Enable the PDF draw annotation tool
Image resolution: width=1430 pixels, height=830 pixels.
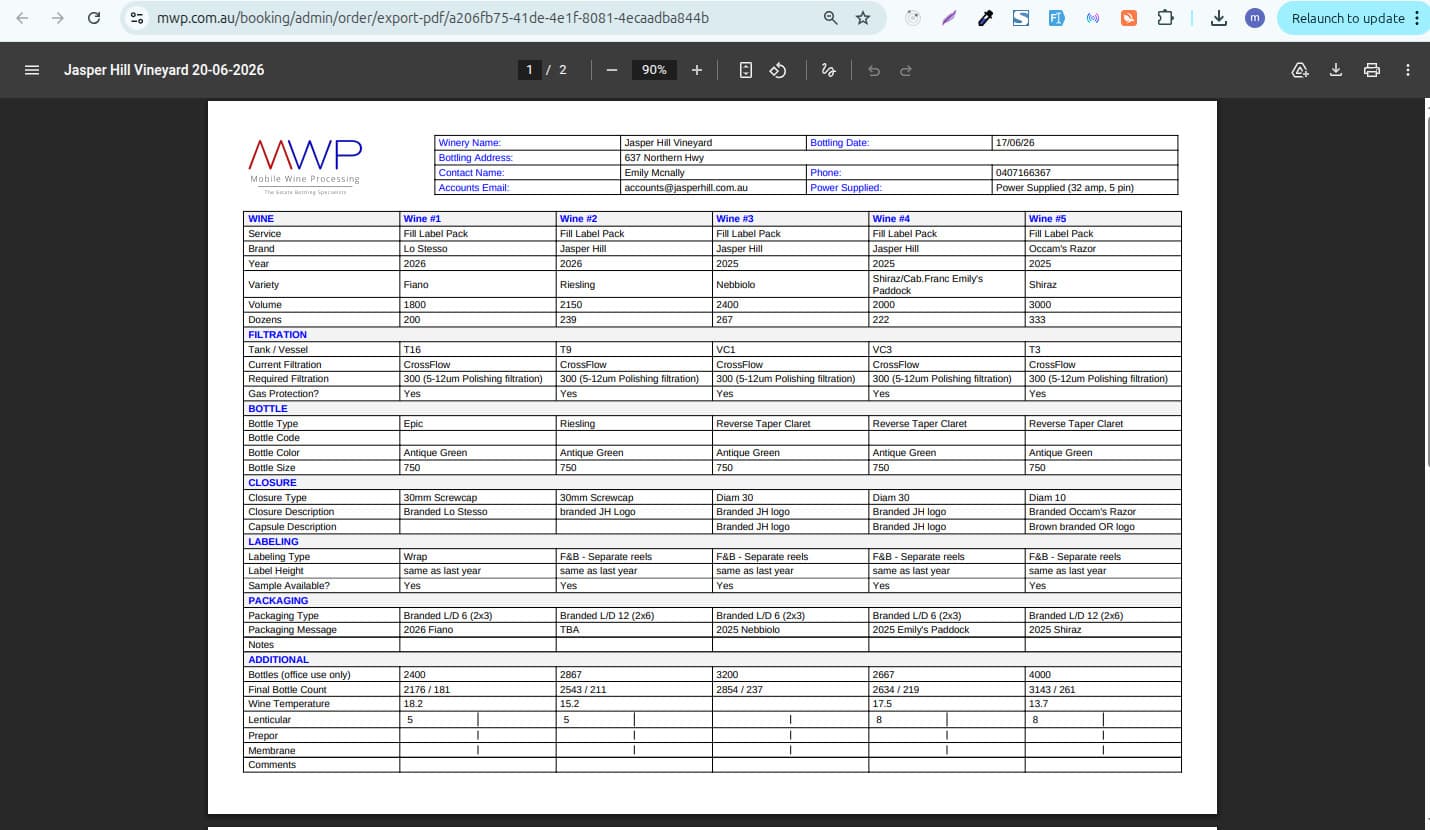(x=828, y=70)
